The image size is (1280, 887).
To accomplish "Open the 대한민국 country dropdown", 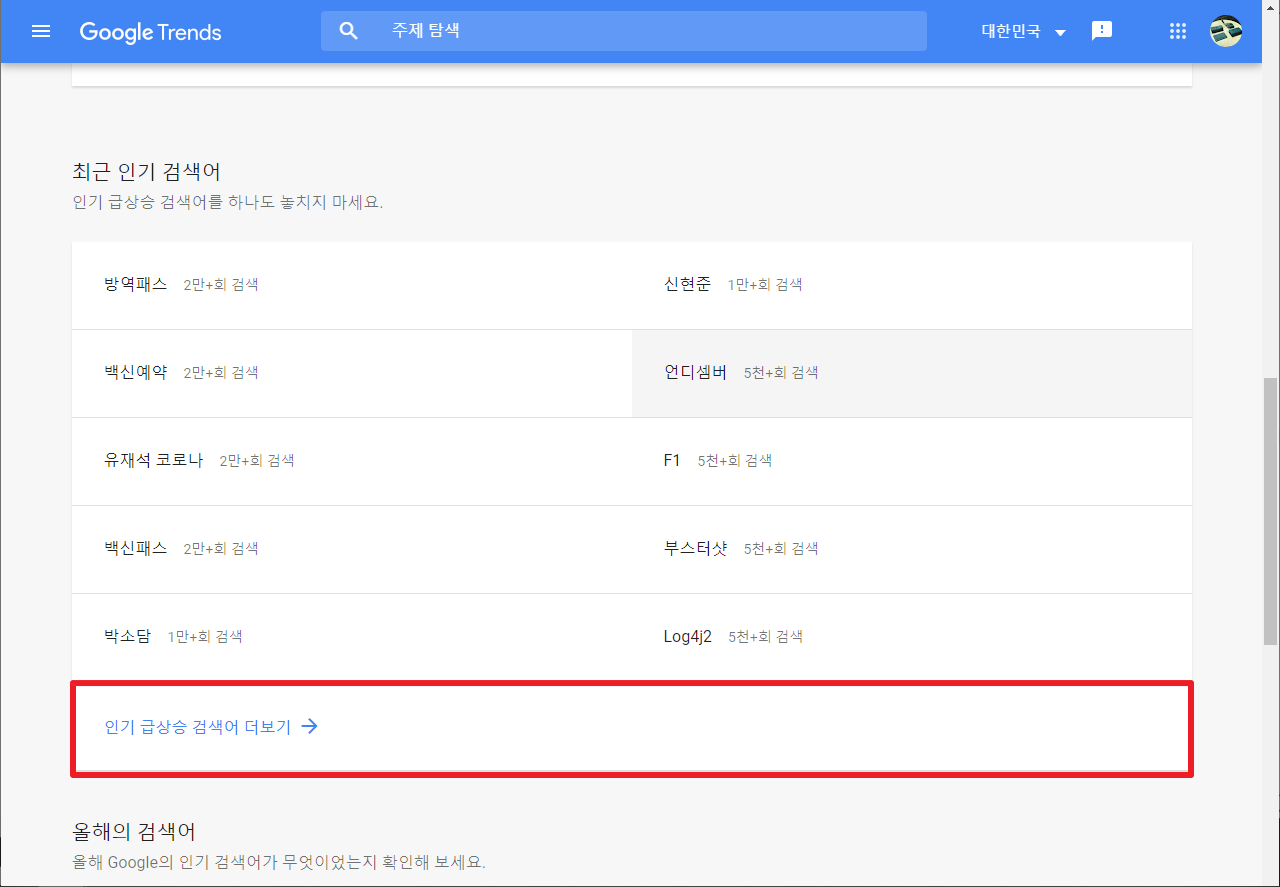I will [1024, 32].
